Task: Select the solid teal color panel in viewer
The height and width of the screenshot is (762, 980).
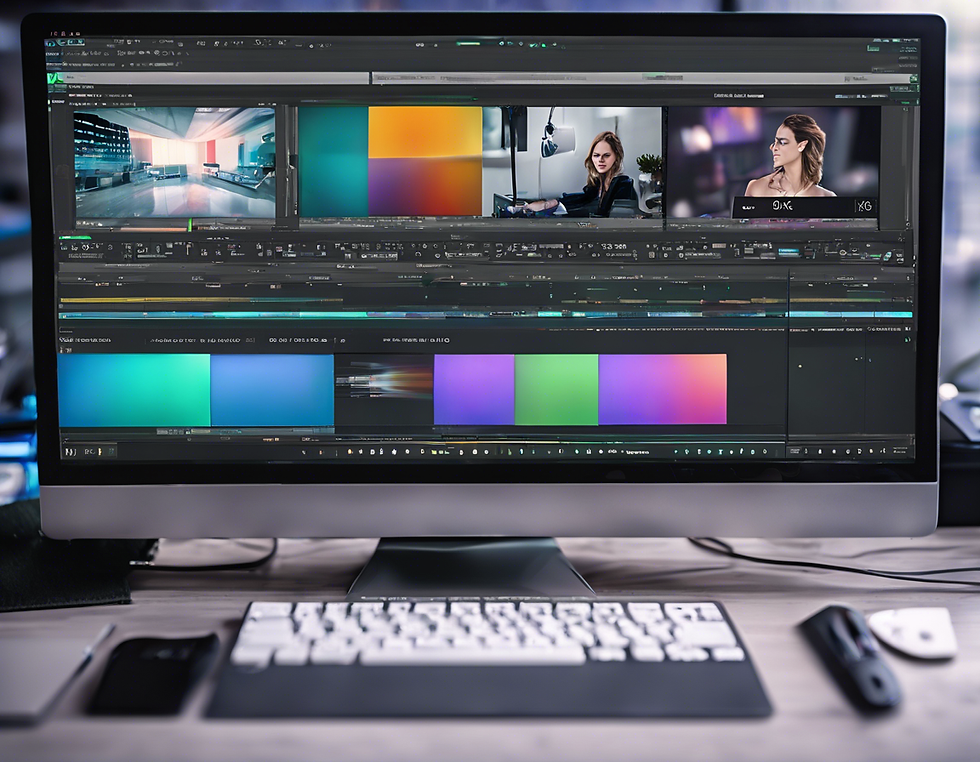Action: [x=334, y=161]
